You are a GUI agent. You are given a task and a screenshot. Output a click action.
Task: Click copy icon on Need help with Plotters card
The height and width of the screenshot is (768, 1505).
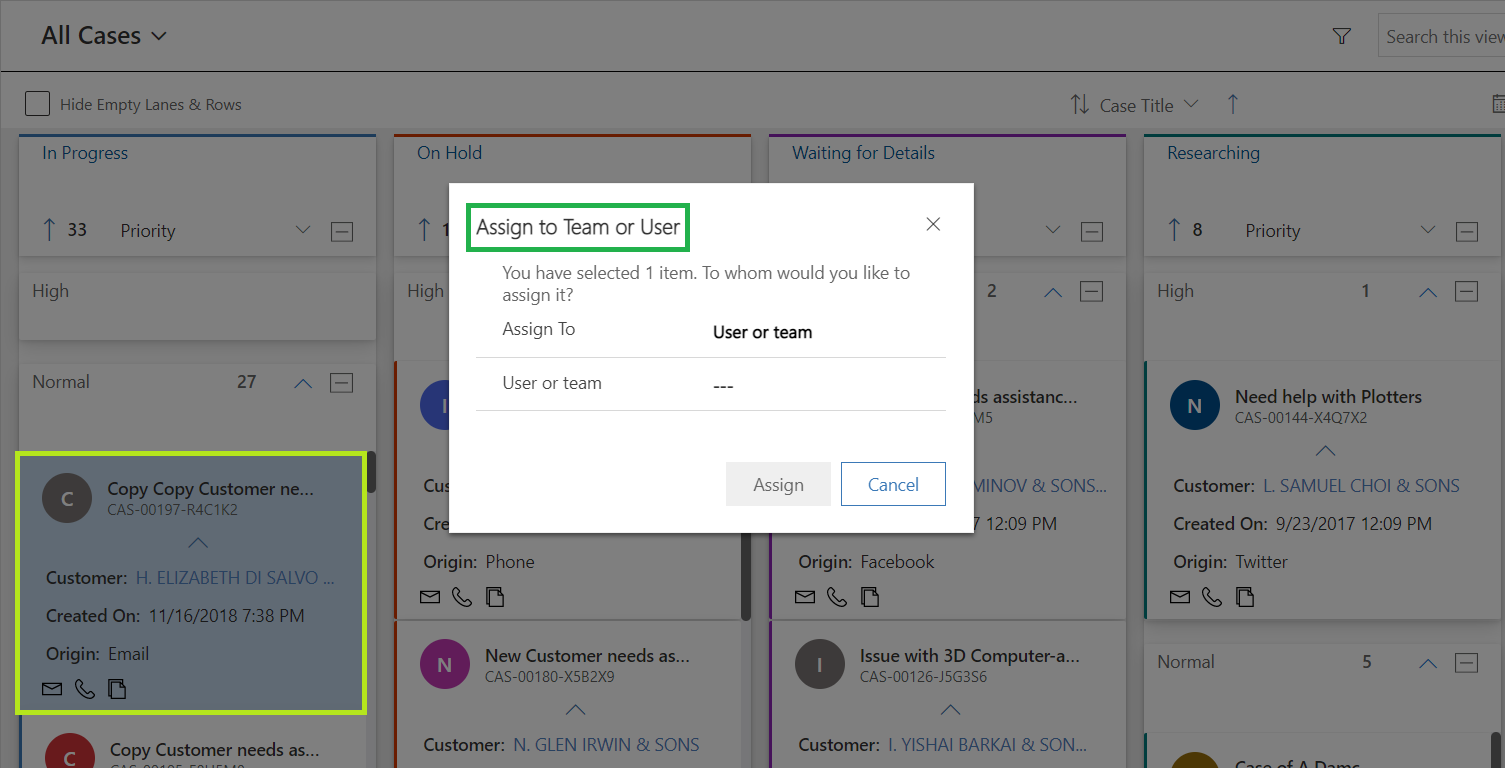[1244, 597]
